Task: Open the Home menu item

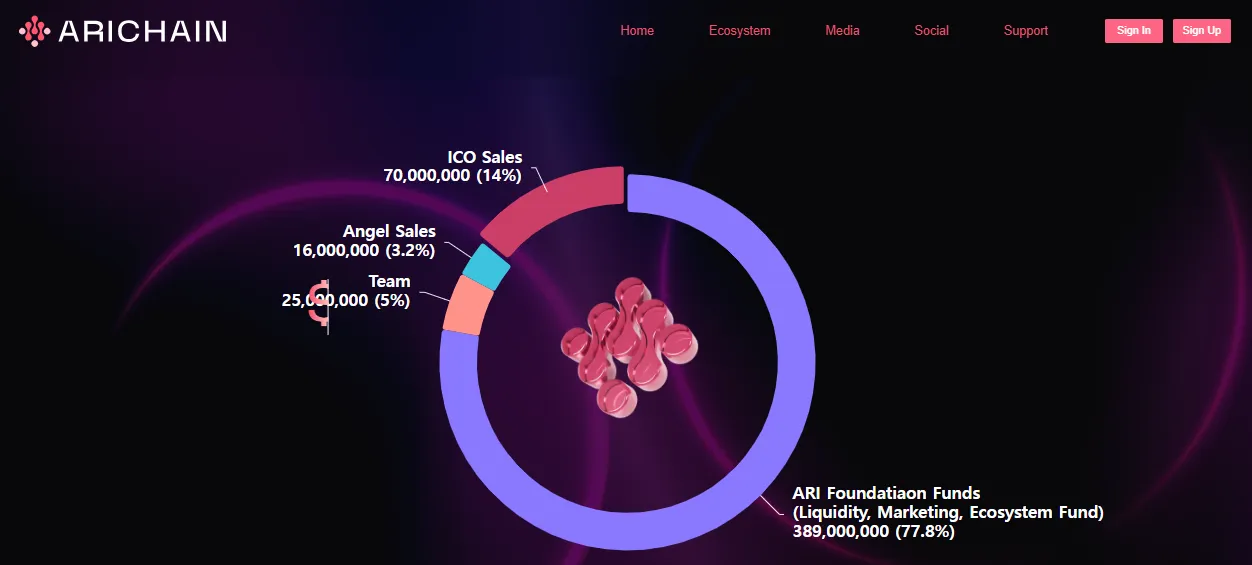Action: pyautogui.click(x=637, y=31)
